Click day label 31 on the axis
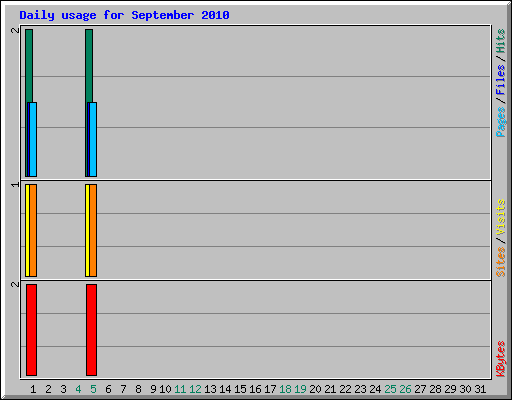 [x=480, y=389]
